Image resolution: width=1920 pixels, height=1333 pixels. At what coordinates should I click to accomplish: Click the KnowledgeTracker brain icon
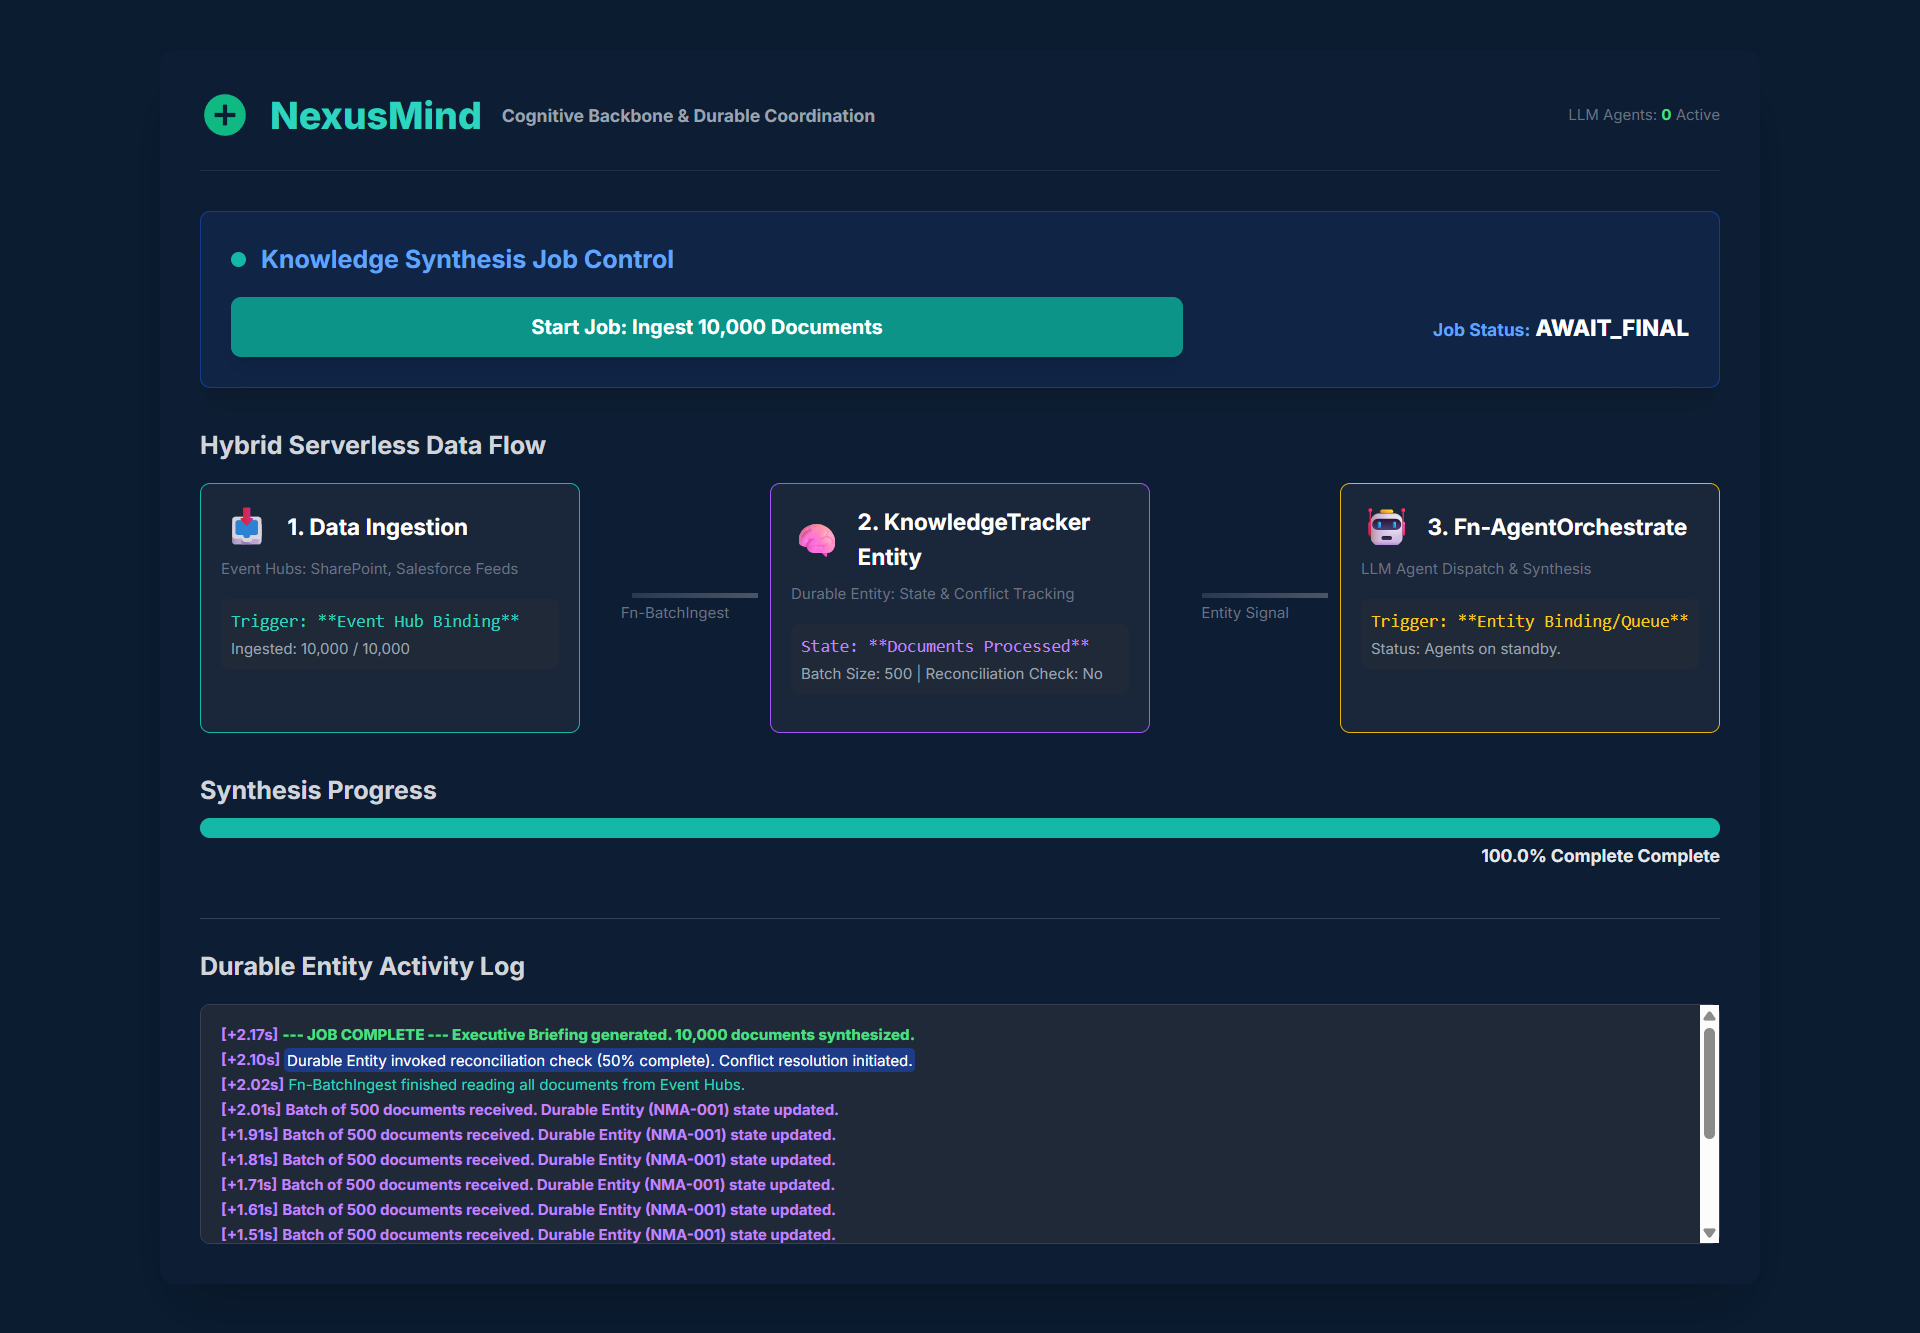point(817,540)
